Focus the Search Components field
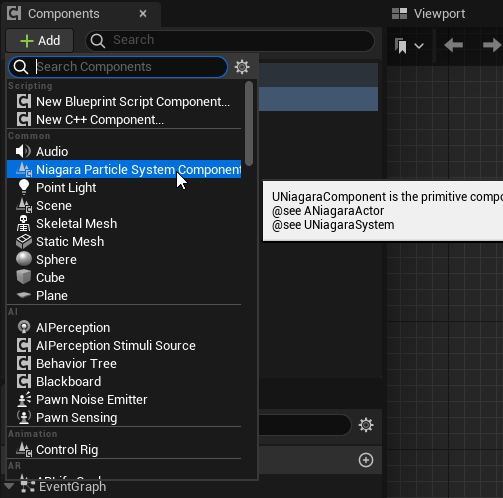 click(118, 67)
